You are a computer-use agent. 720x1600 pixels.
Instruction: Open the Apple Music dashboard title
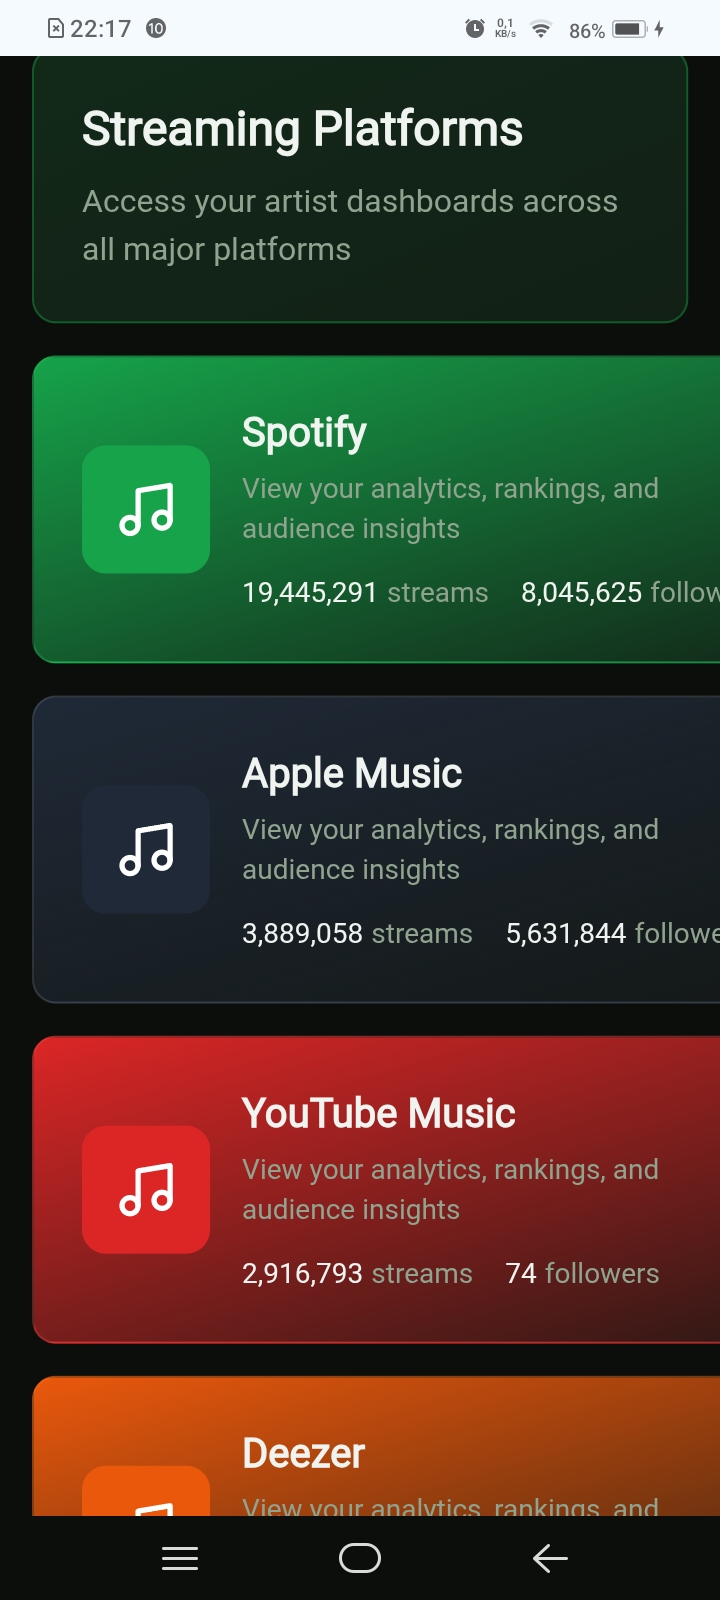352,773
